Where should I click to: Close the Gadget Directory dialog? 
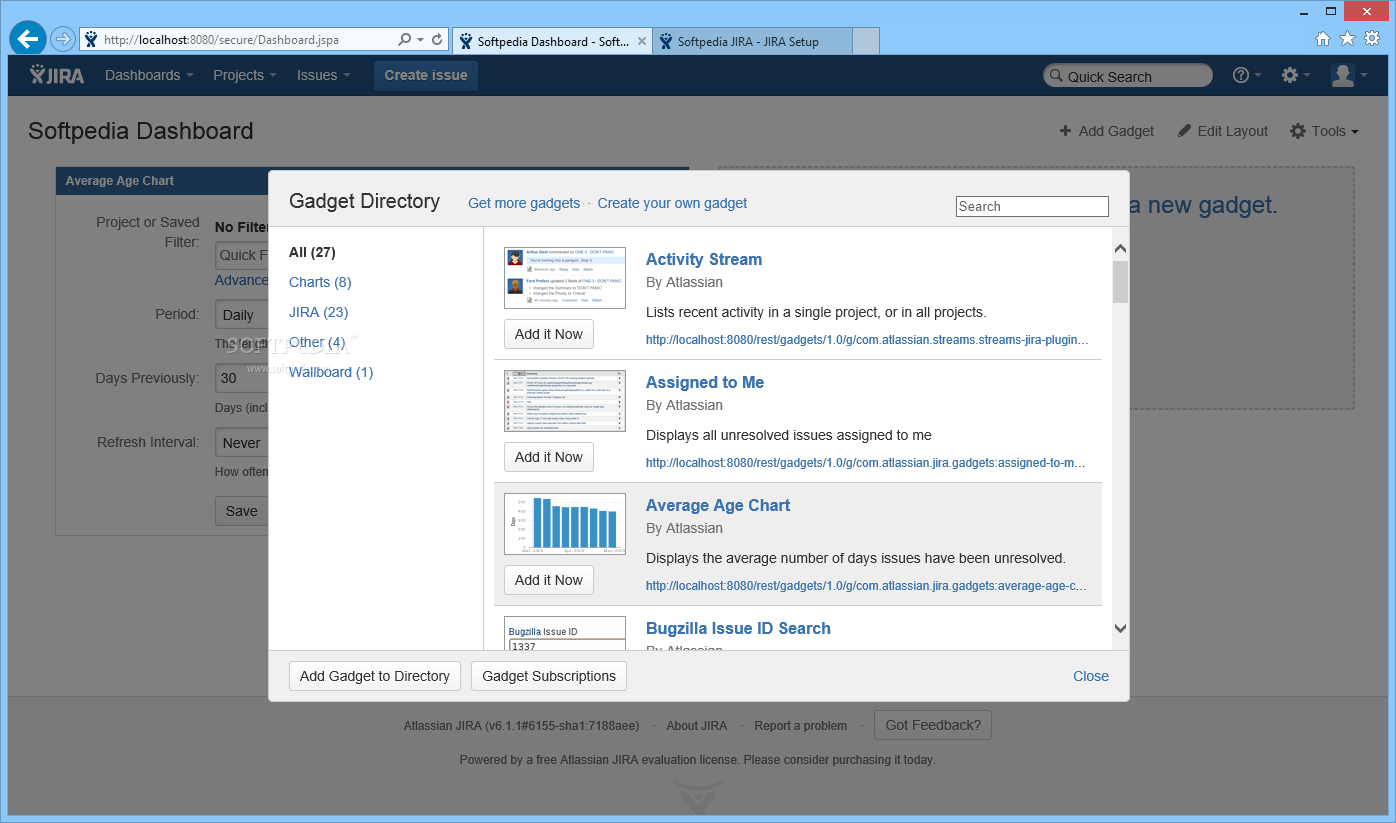pos(1091,676)
